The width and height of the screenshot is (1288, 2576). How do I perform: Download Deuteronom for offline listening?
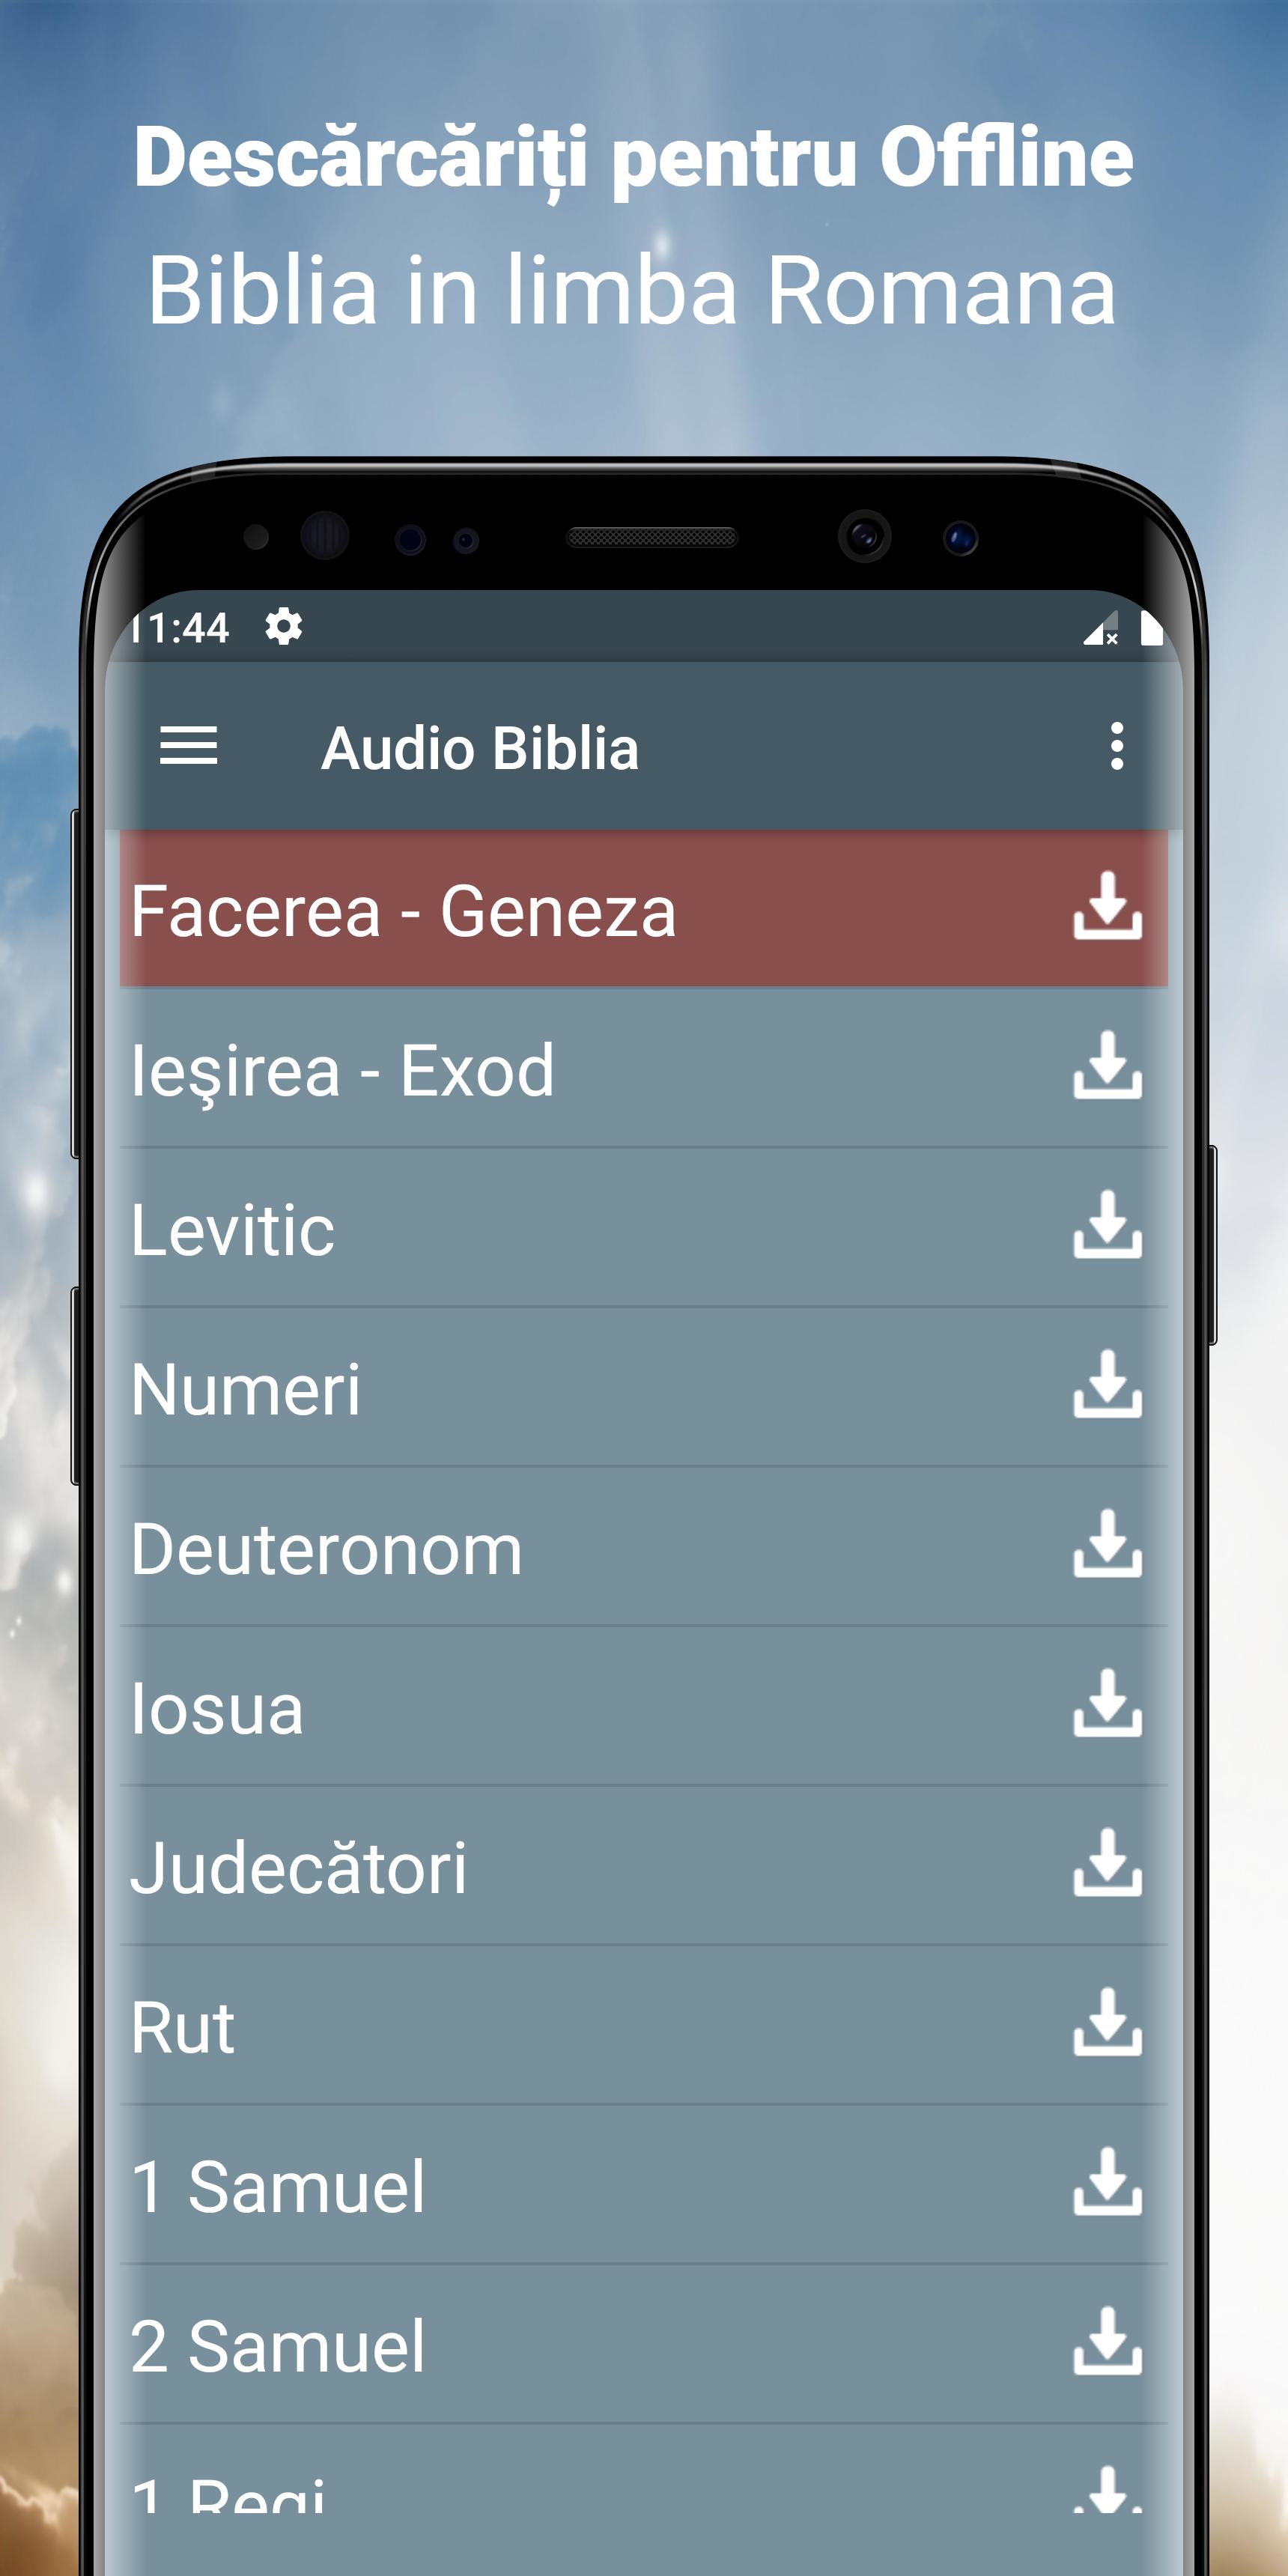(x=1107, y=1545)
